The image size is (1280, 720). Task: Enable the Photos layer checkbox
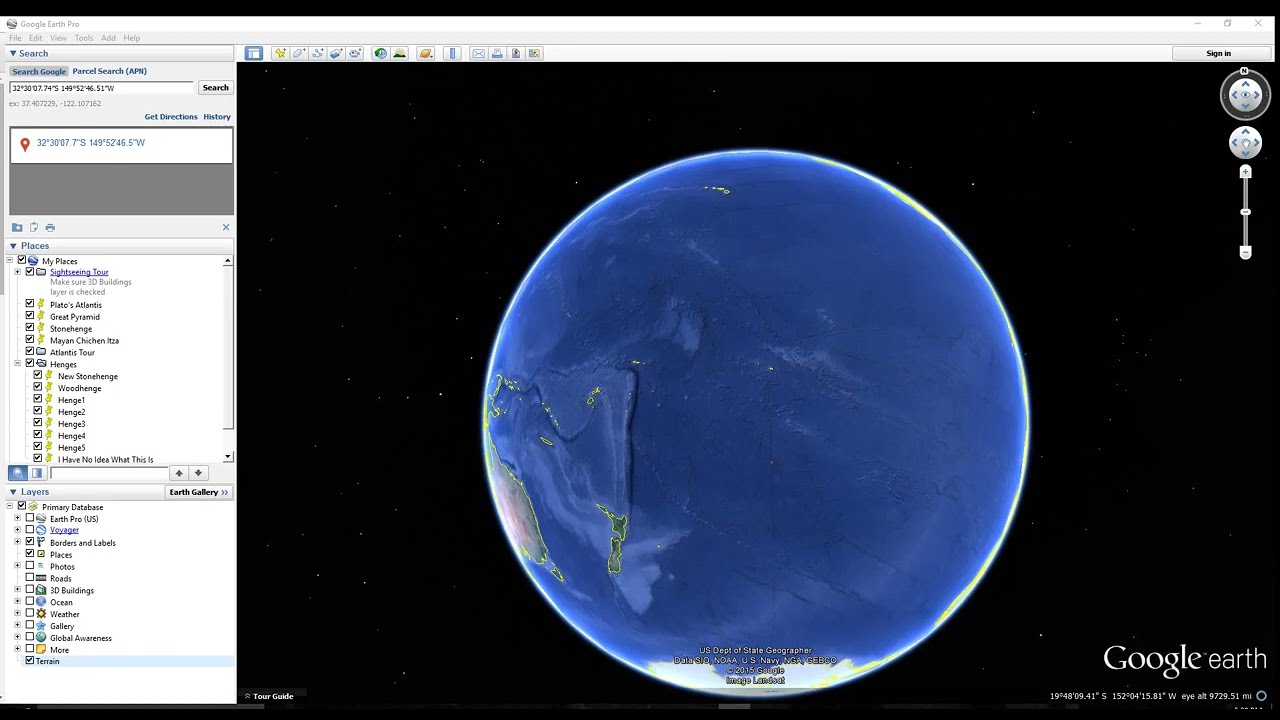[x=30, y=566]
